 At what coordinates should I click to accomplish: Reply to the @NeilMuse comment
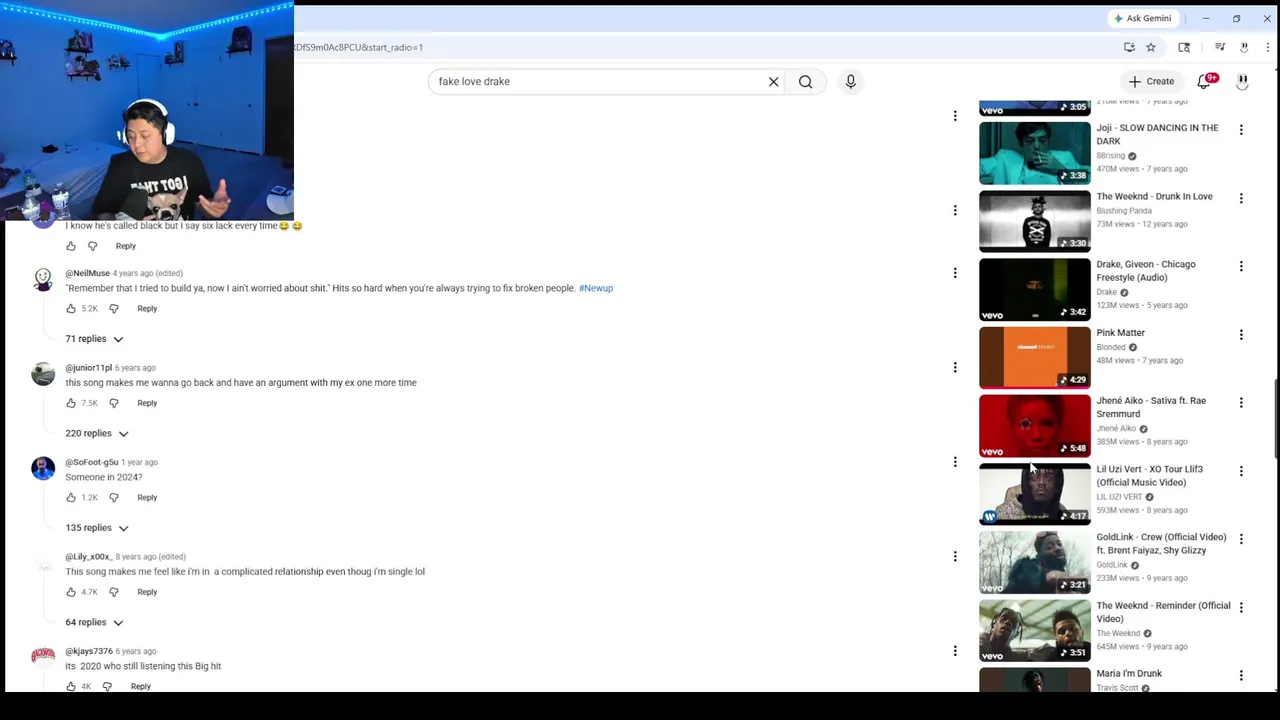point(147,309)
